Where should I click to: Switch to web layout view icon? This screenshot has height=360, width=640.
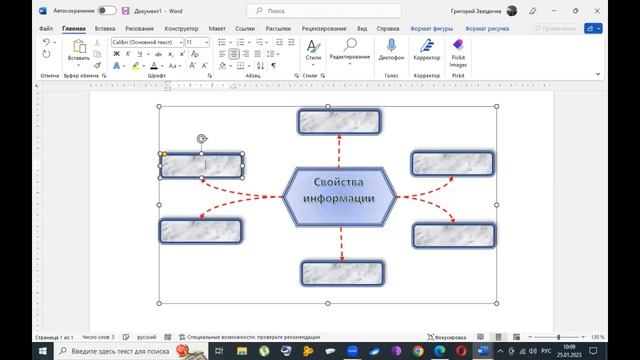516,337
